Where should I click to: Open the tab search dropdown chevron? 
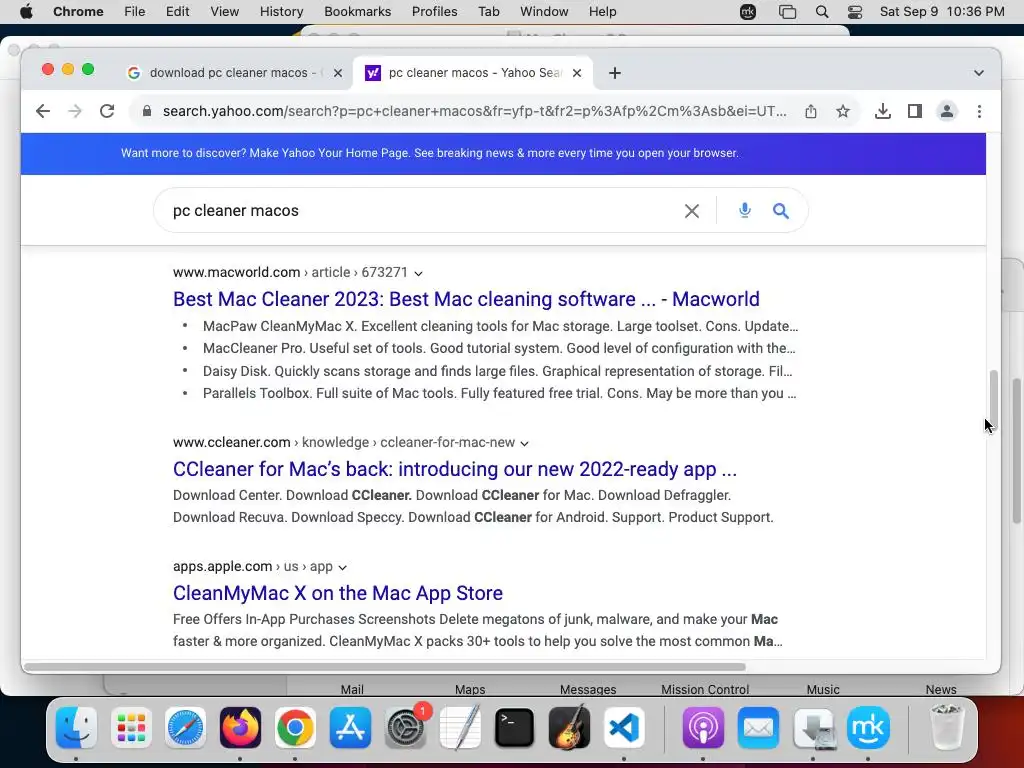(x=978, y=73)
